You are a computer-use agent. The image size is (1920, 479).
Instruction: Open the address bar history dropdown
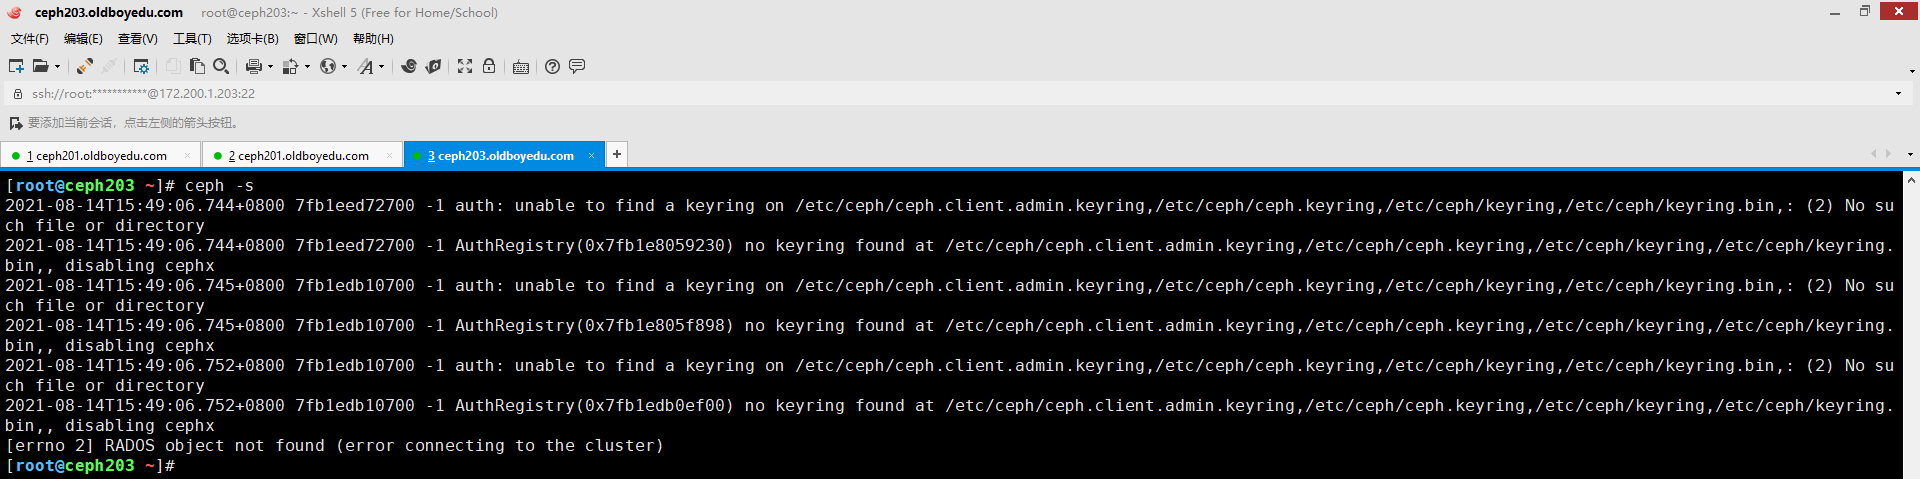click(1898, 94)
